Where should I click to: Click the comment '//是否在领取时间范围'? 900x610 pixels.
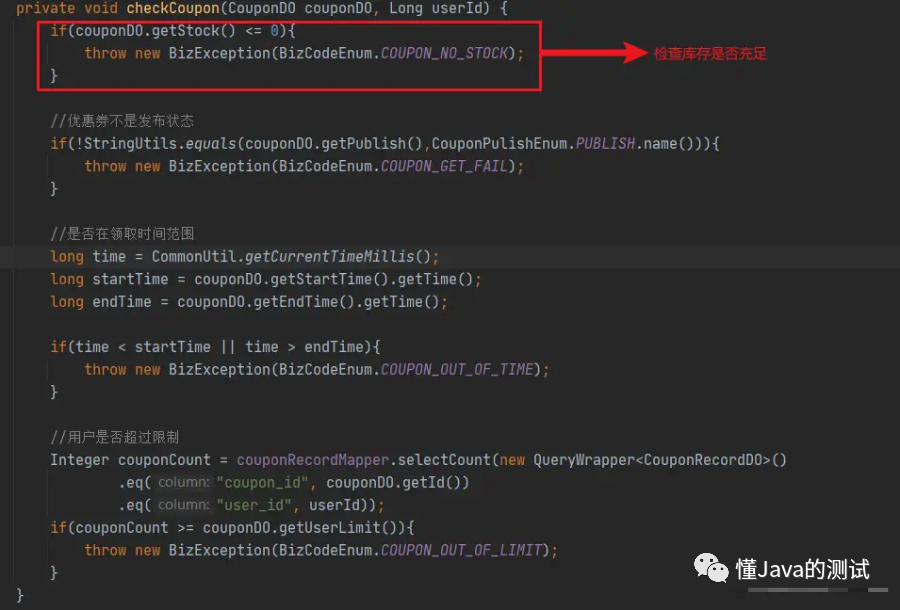coord(122,234)
